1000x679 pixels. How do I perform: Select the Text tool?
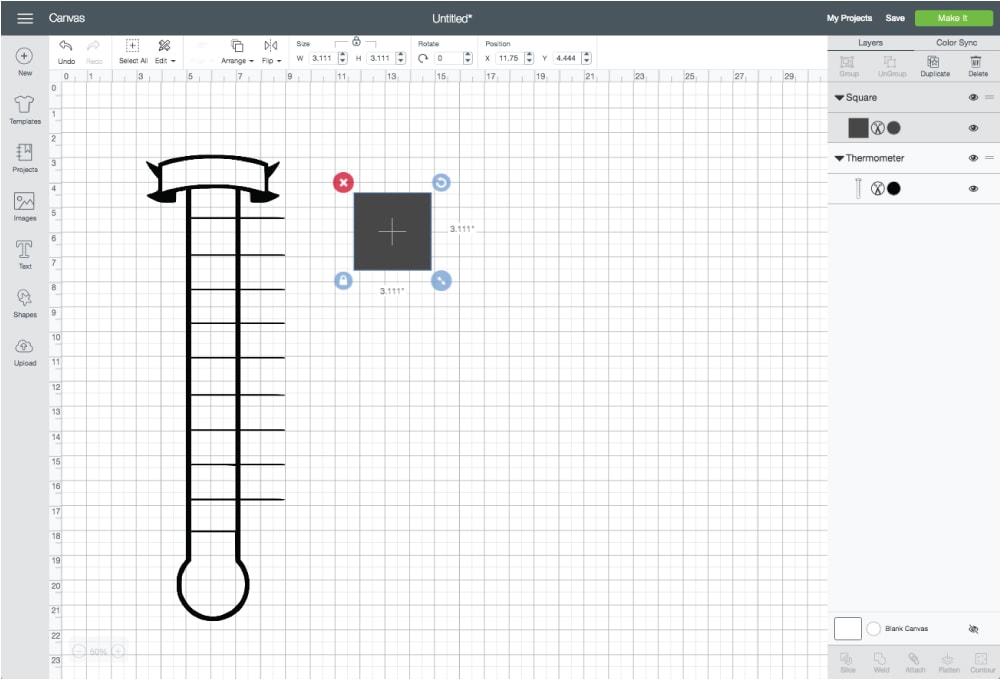pyautogui.click(x=25, y=253)
